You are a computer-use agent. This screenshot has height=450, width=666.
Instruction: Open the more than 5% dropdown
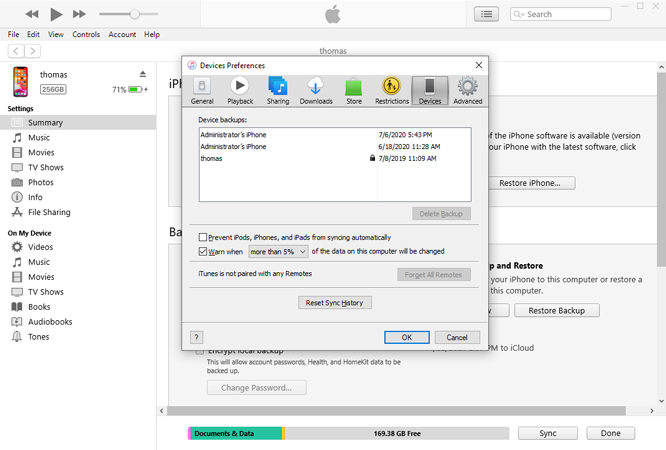(278, 252)
